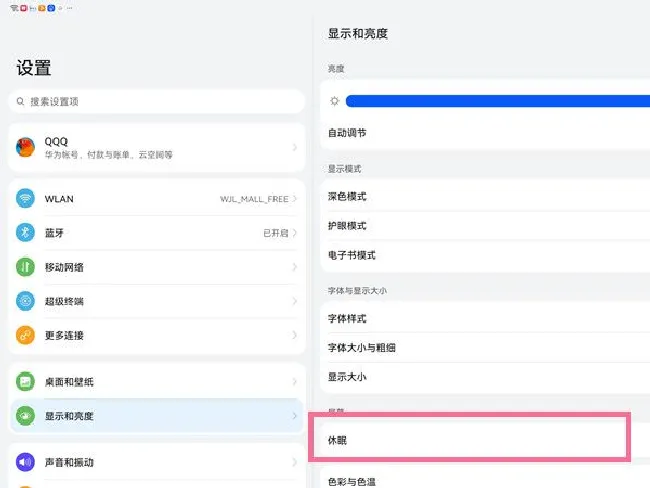650x488 pixels.
Task: Click the sound and vibration speaker icon
Action: point(25,462)
